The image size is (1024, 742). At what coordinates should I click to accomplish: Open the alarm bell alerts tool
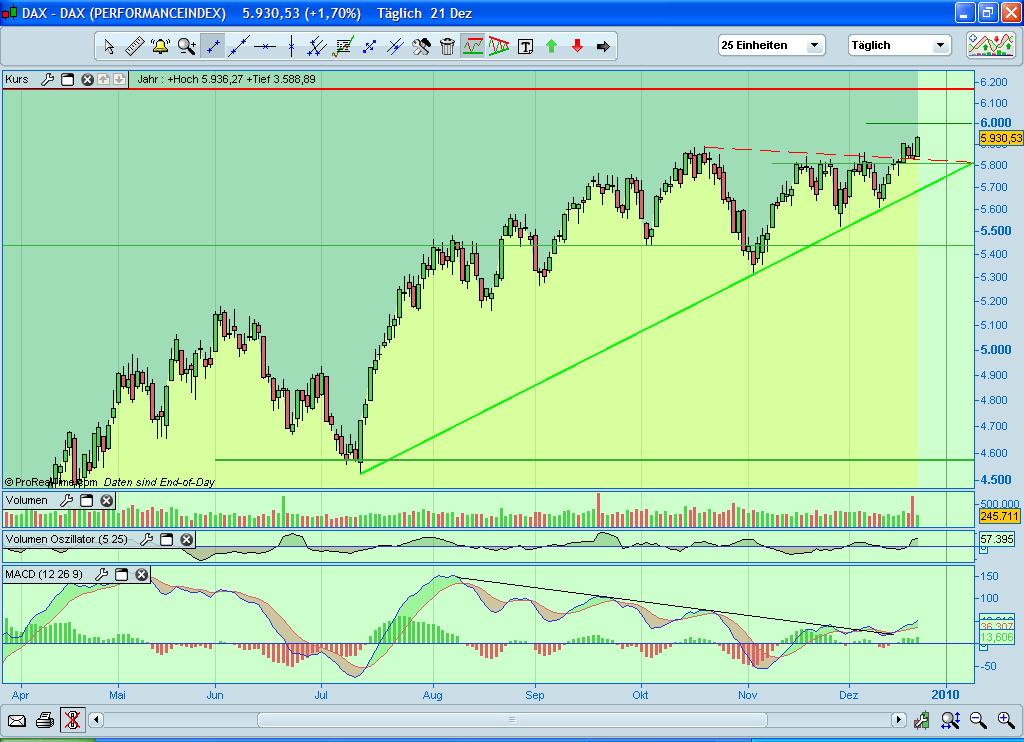coord(161,46)
